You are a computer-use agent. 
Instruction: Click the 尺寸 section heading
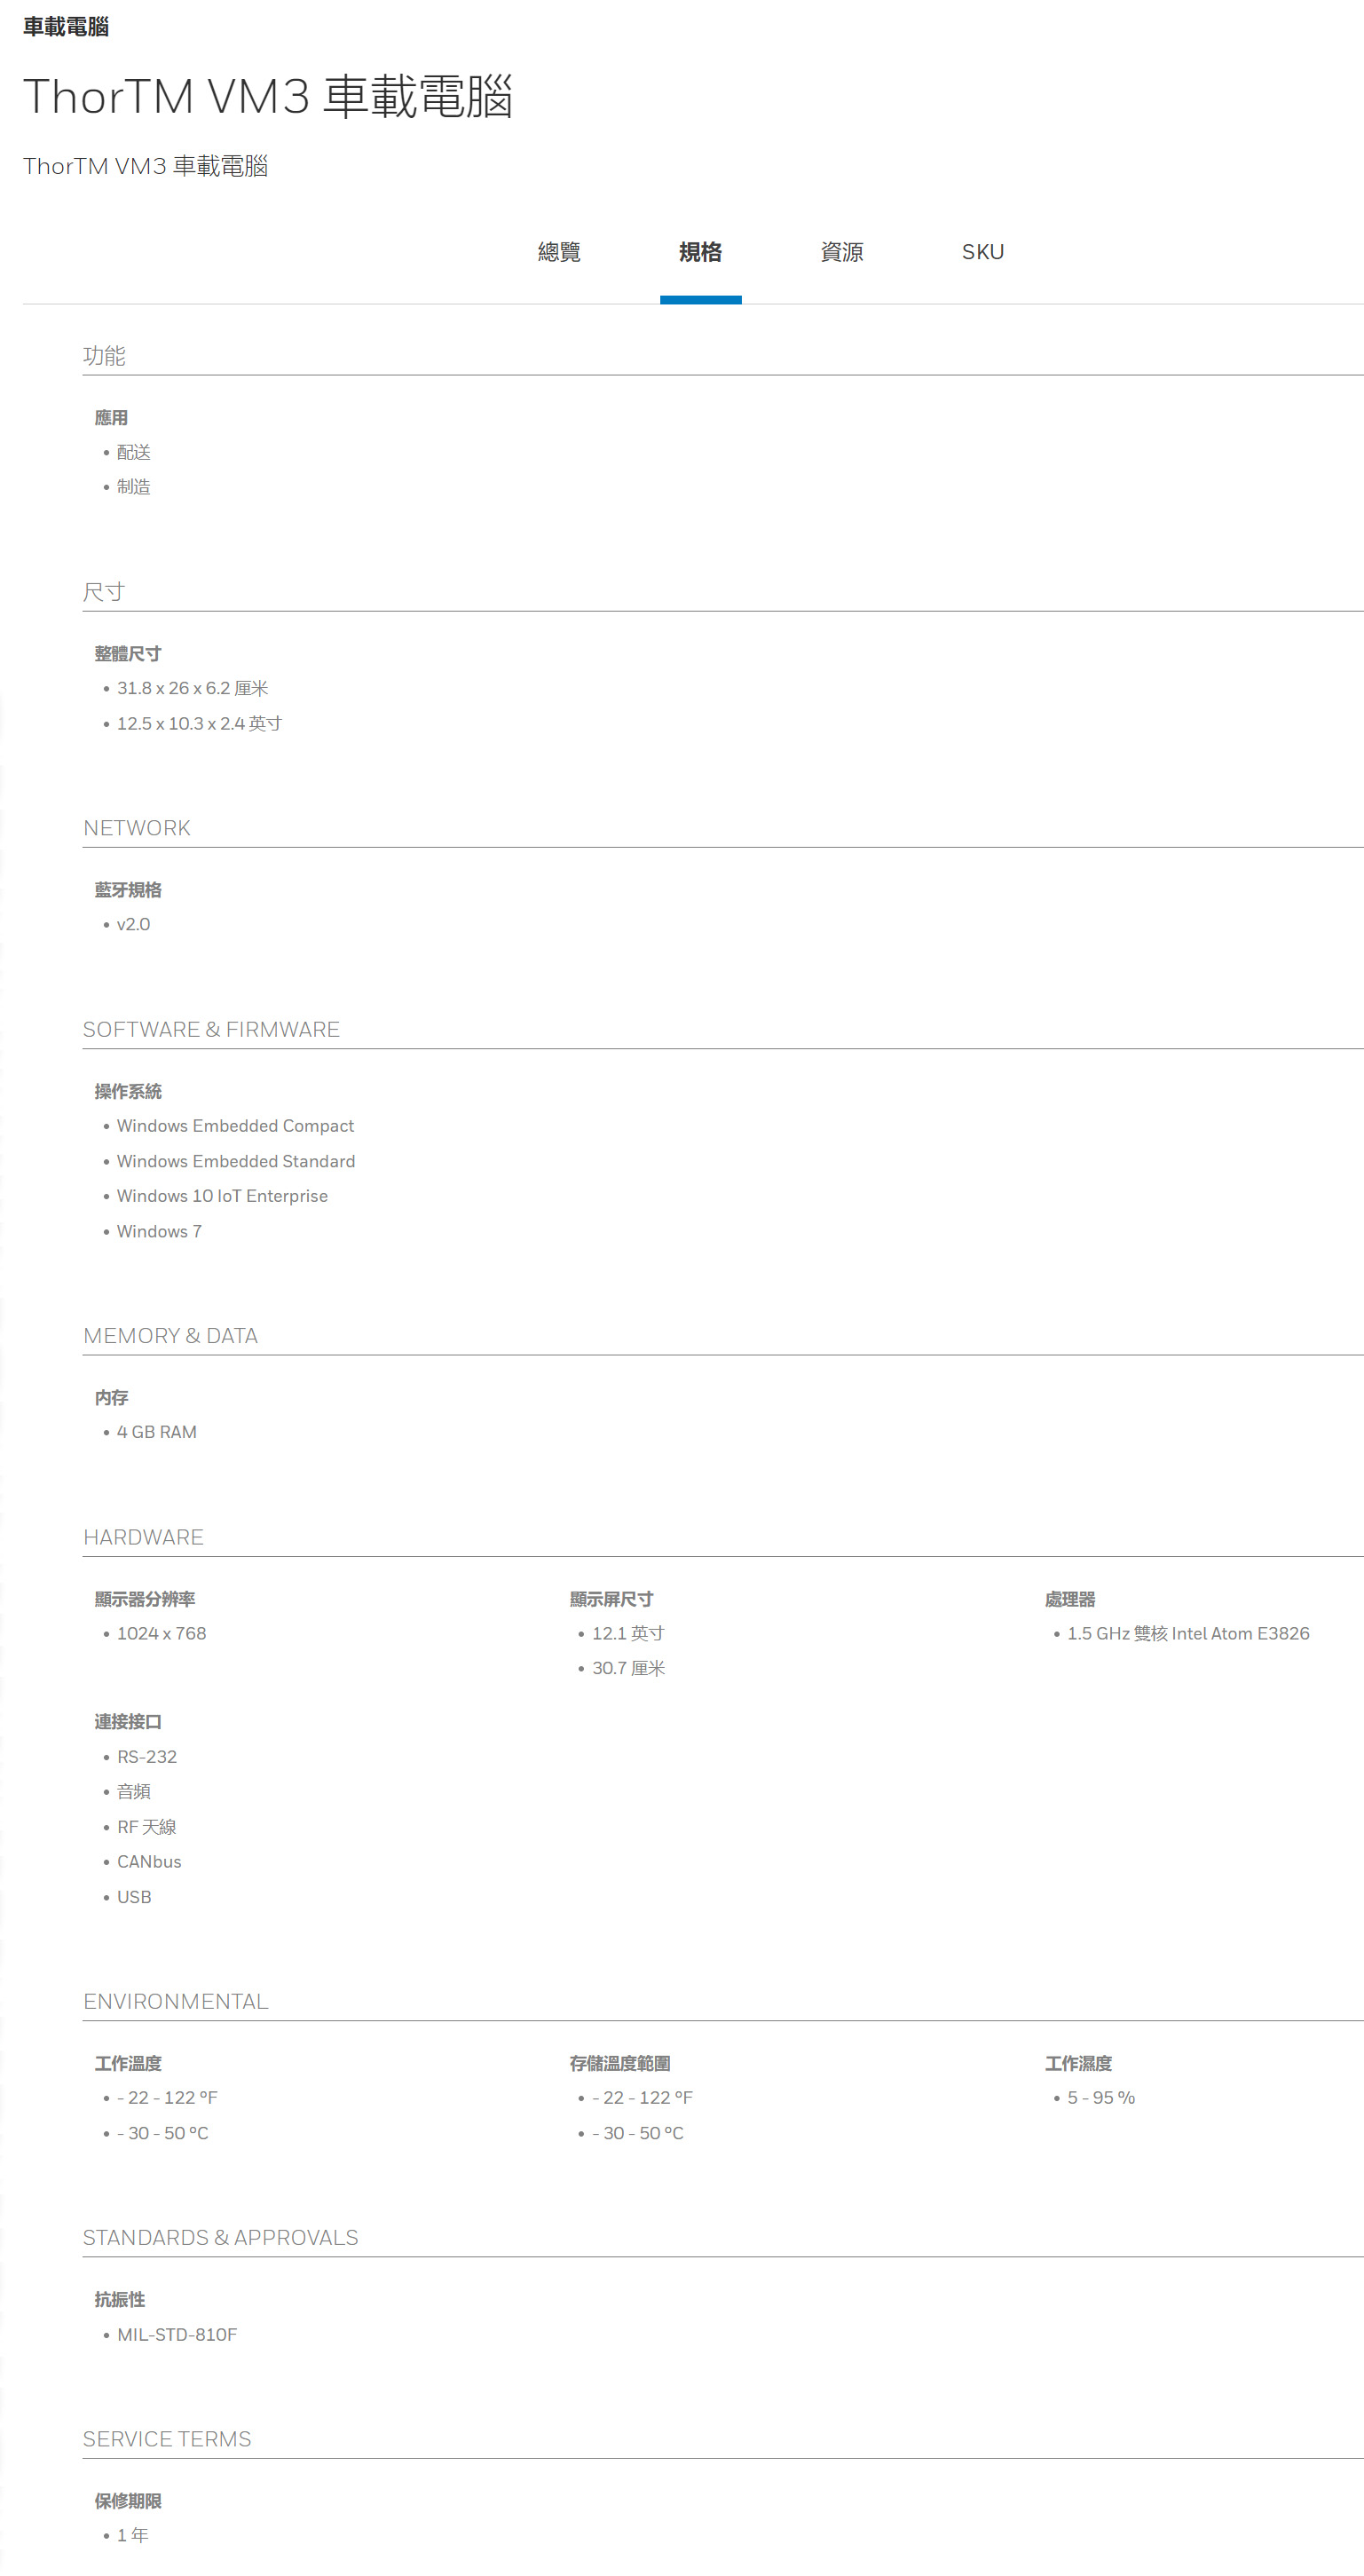click(x=104, y=592)
